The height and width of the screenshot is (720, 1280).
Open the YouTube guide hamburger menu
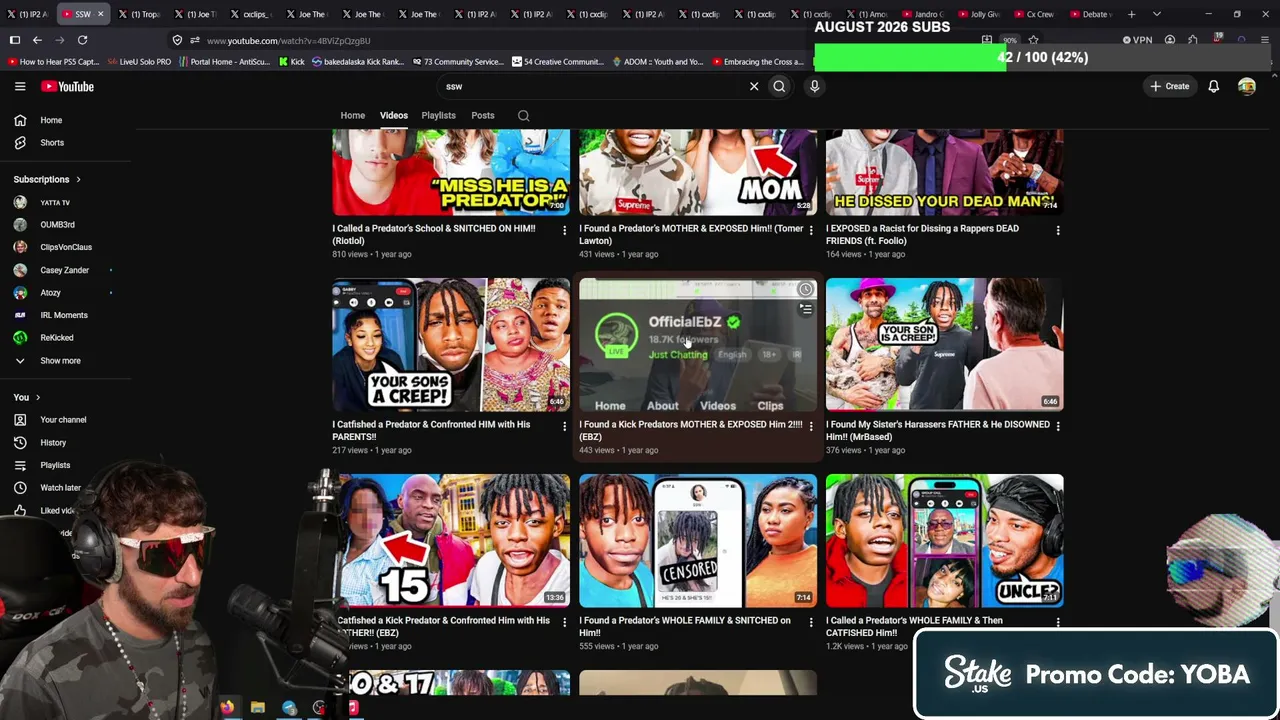20,87
